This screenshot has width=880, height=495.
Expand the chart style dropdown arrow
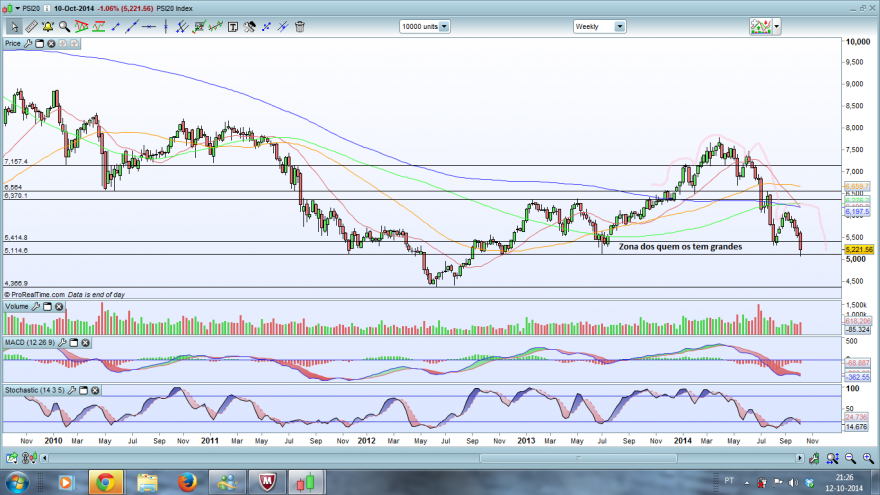777,26
